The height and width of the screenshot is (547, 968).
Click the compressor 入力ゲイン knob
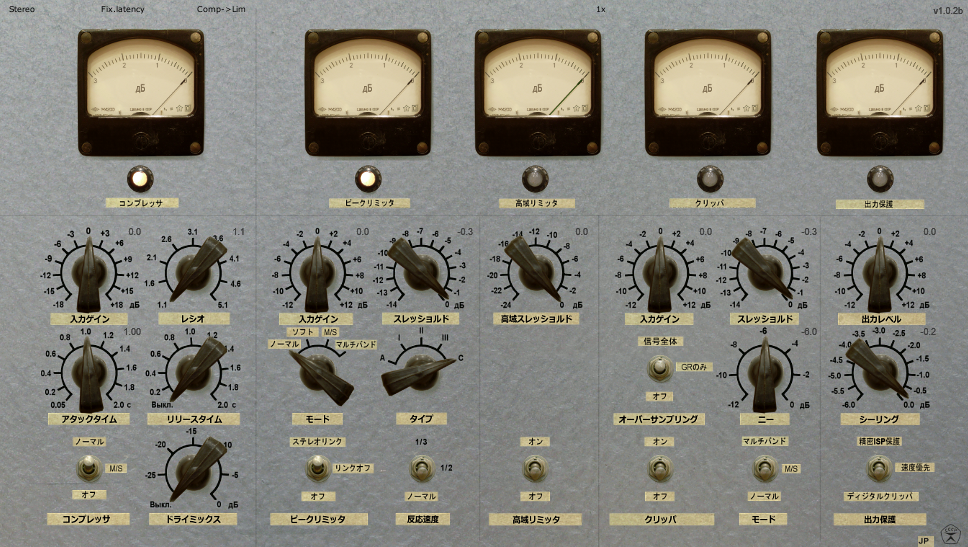click(88, 272)
